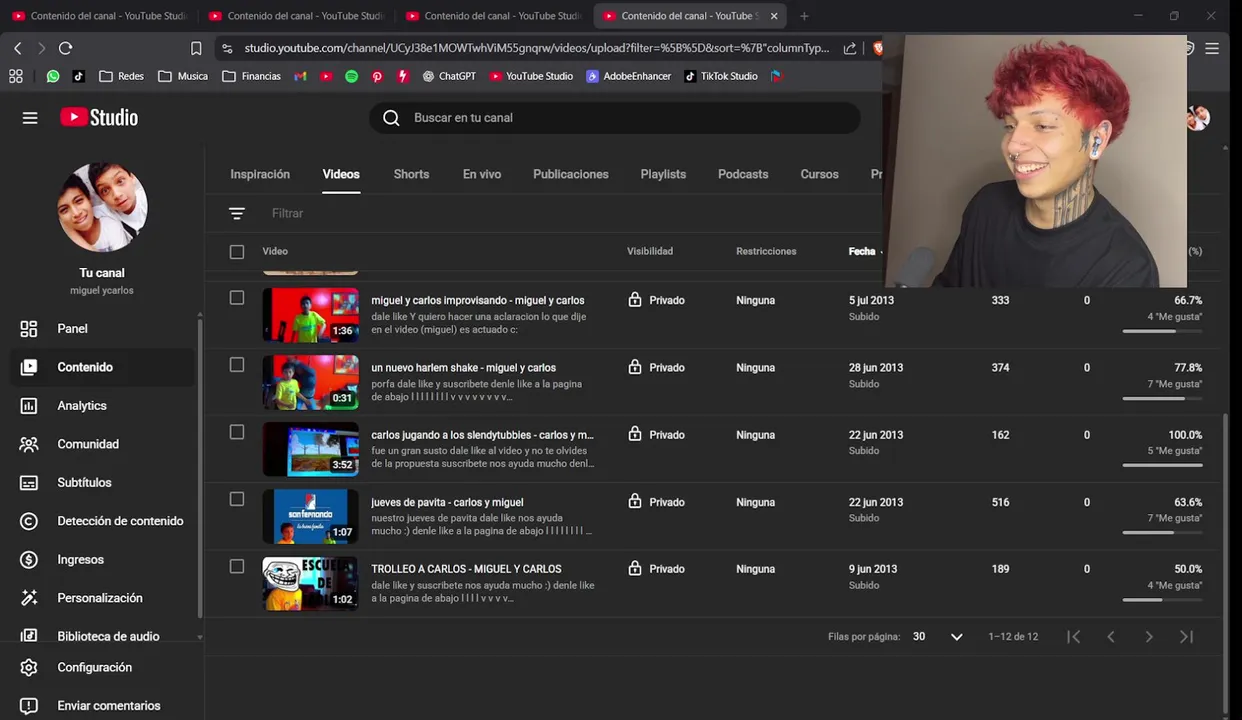Check the 'jueves de pavita' video
The image size is (1242, 720).
(x=237, y=499)
